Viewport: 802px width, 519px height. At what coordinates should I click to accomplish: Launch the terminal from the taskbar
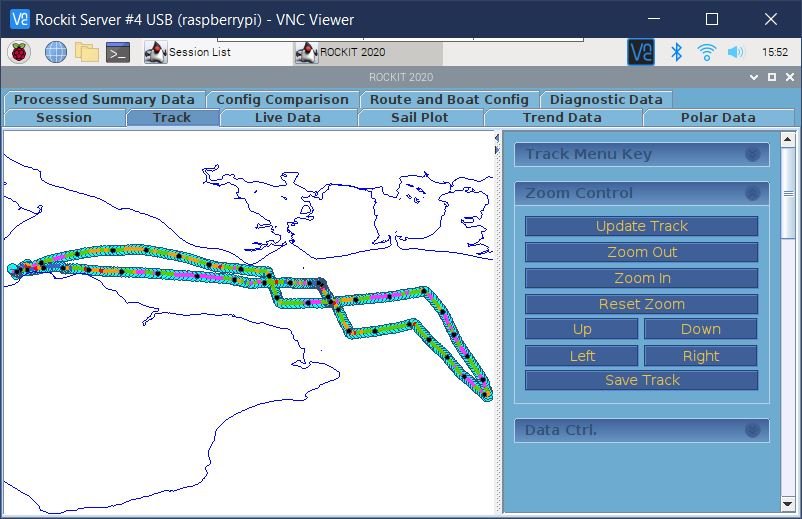pyautogui.click(x=118, y=52)
